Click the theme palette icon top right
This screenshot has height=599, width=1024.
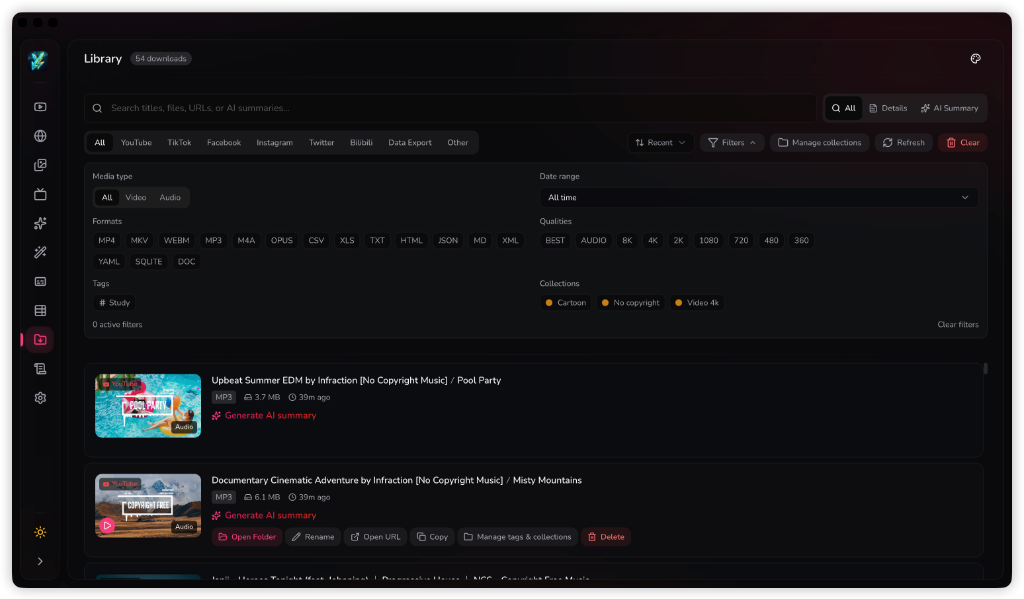pyautogui.click(x=975, y=59)
